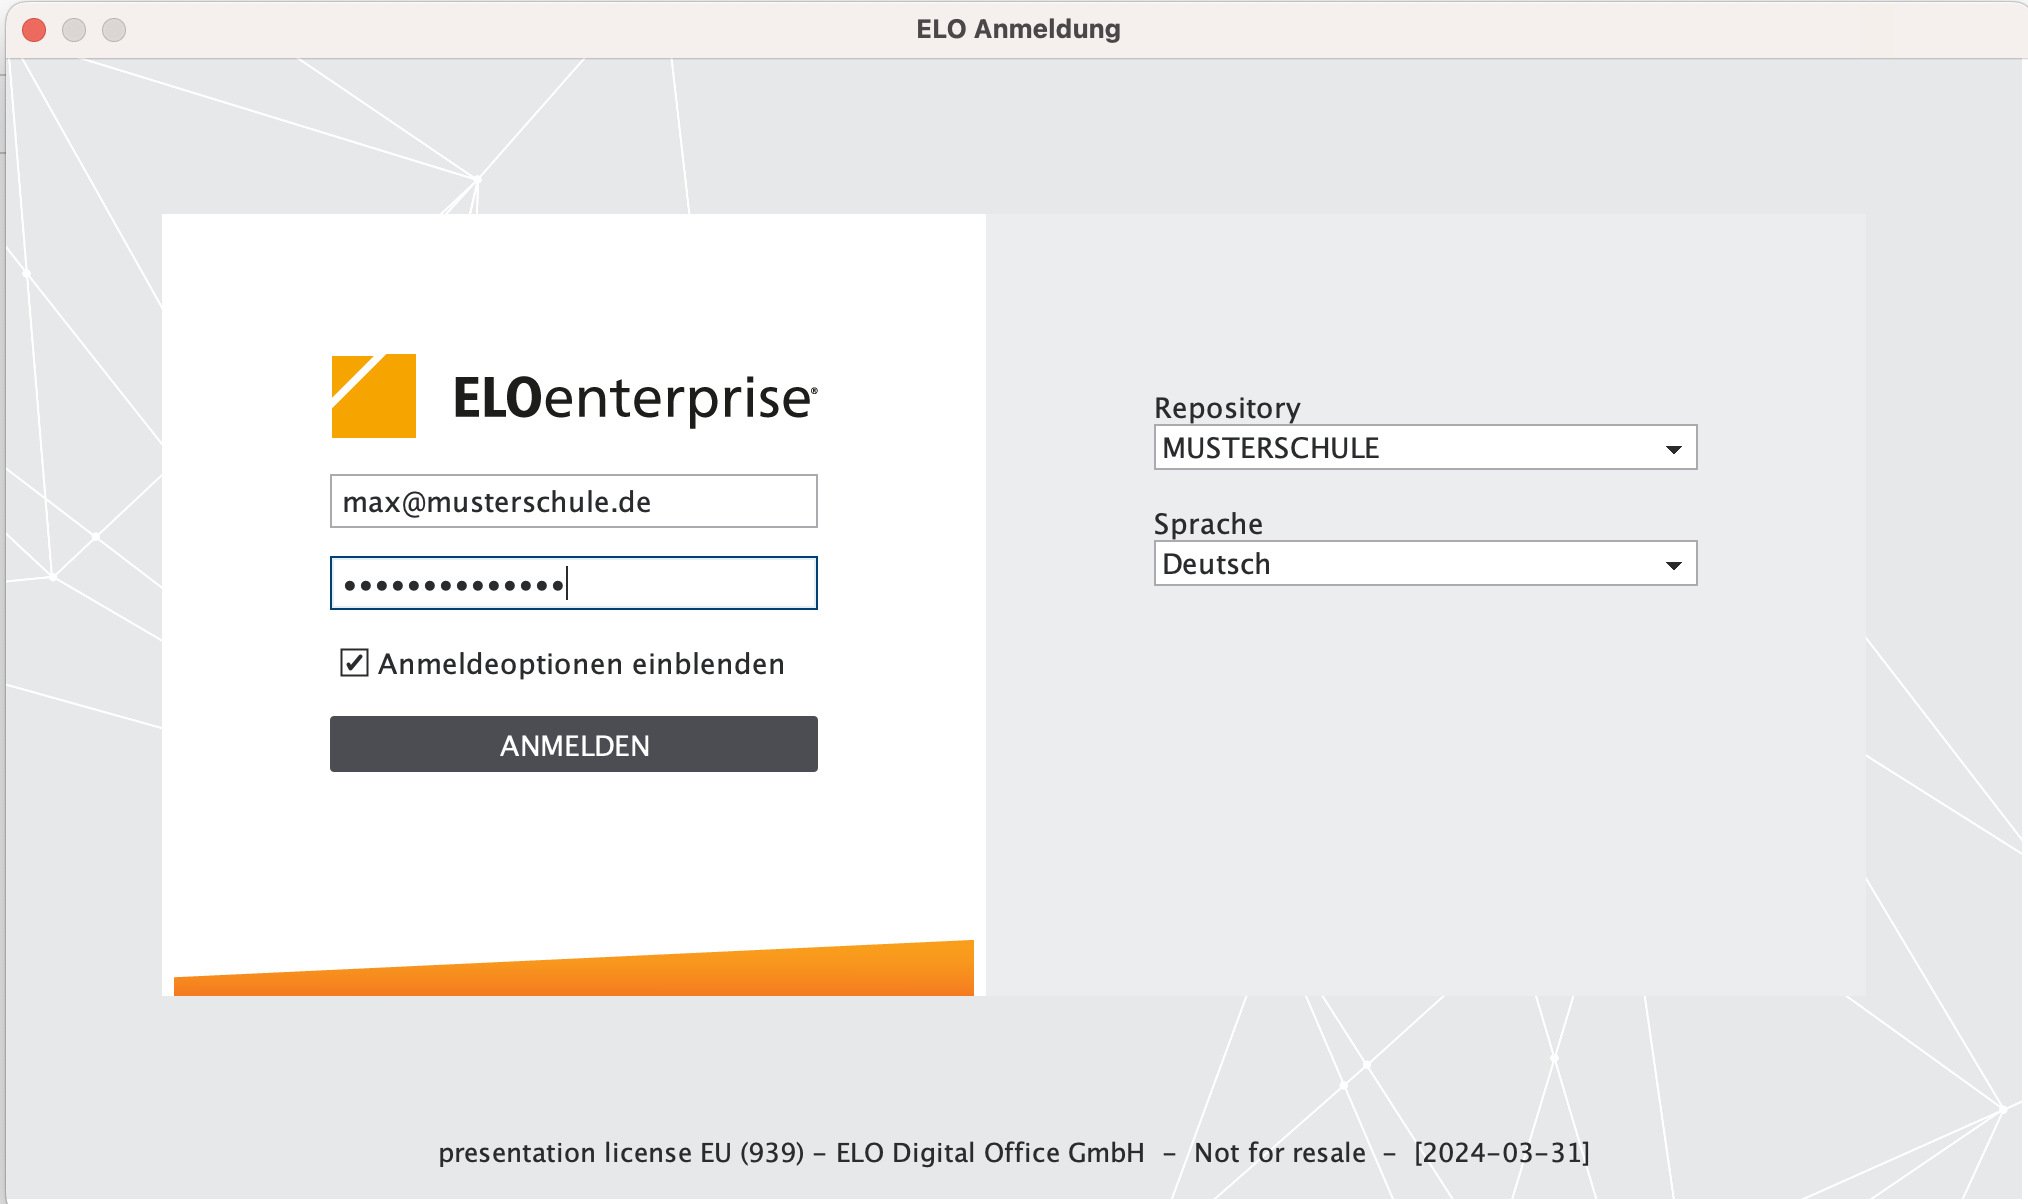The height and width of the screenshot is (1204, 2028).
Task: Click the 'Anmeldeoptionen einblenden' label text
Action: pos(581,664)
